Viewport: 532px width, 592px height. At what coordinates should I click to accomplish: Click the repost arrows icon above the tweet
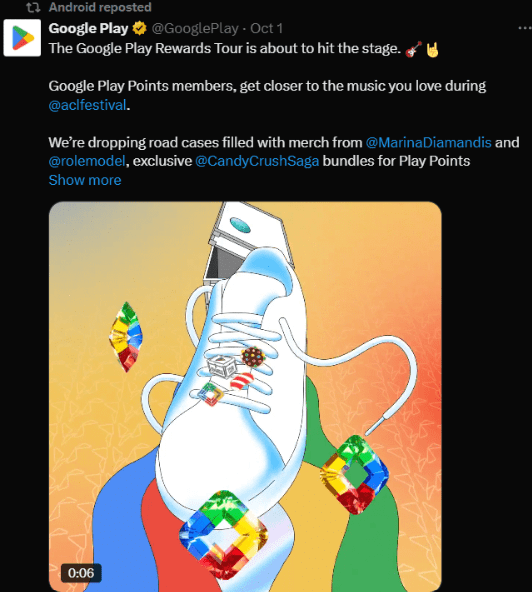point(33,7)
